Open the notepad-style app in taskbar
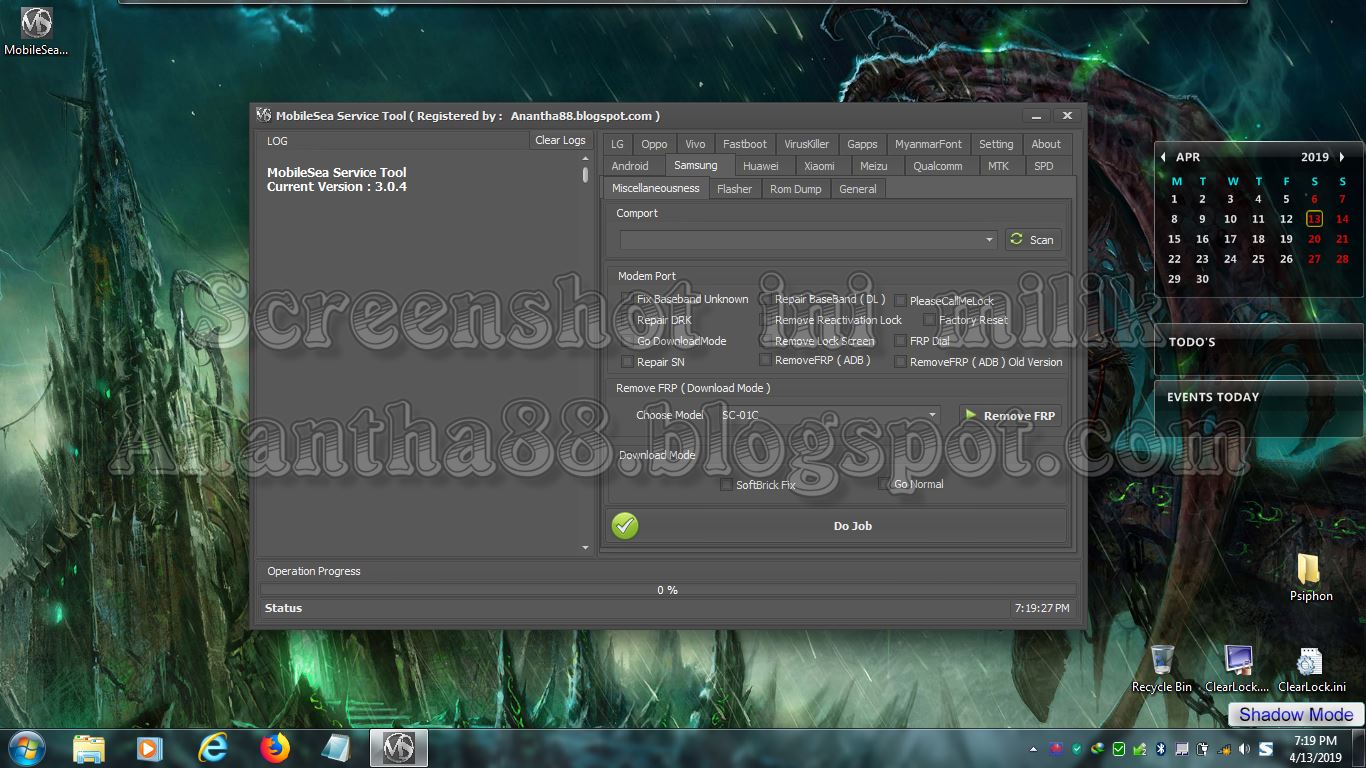This screenshot has width=1366, height=768. click(x=336, y=748)
